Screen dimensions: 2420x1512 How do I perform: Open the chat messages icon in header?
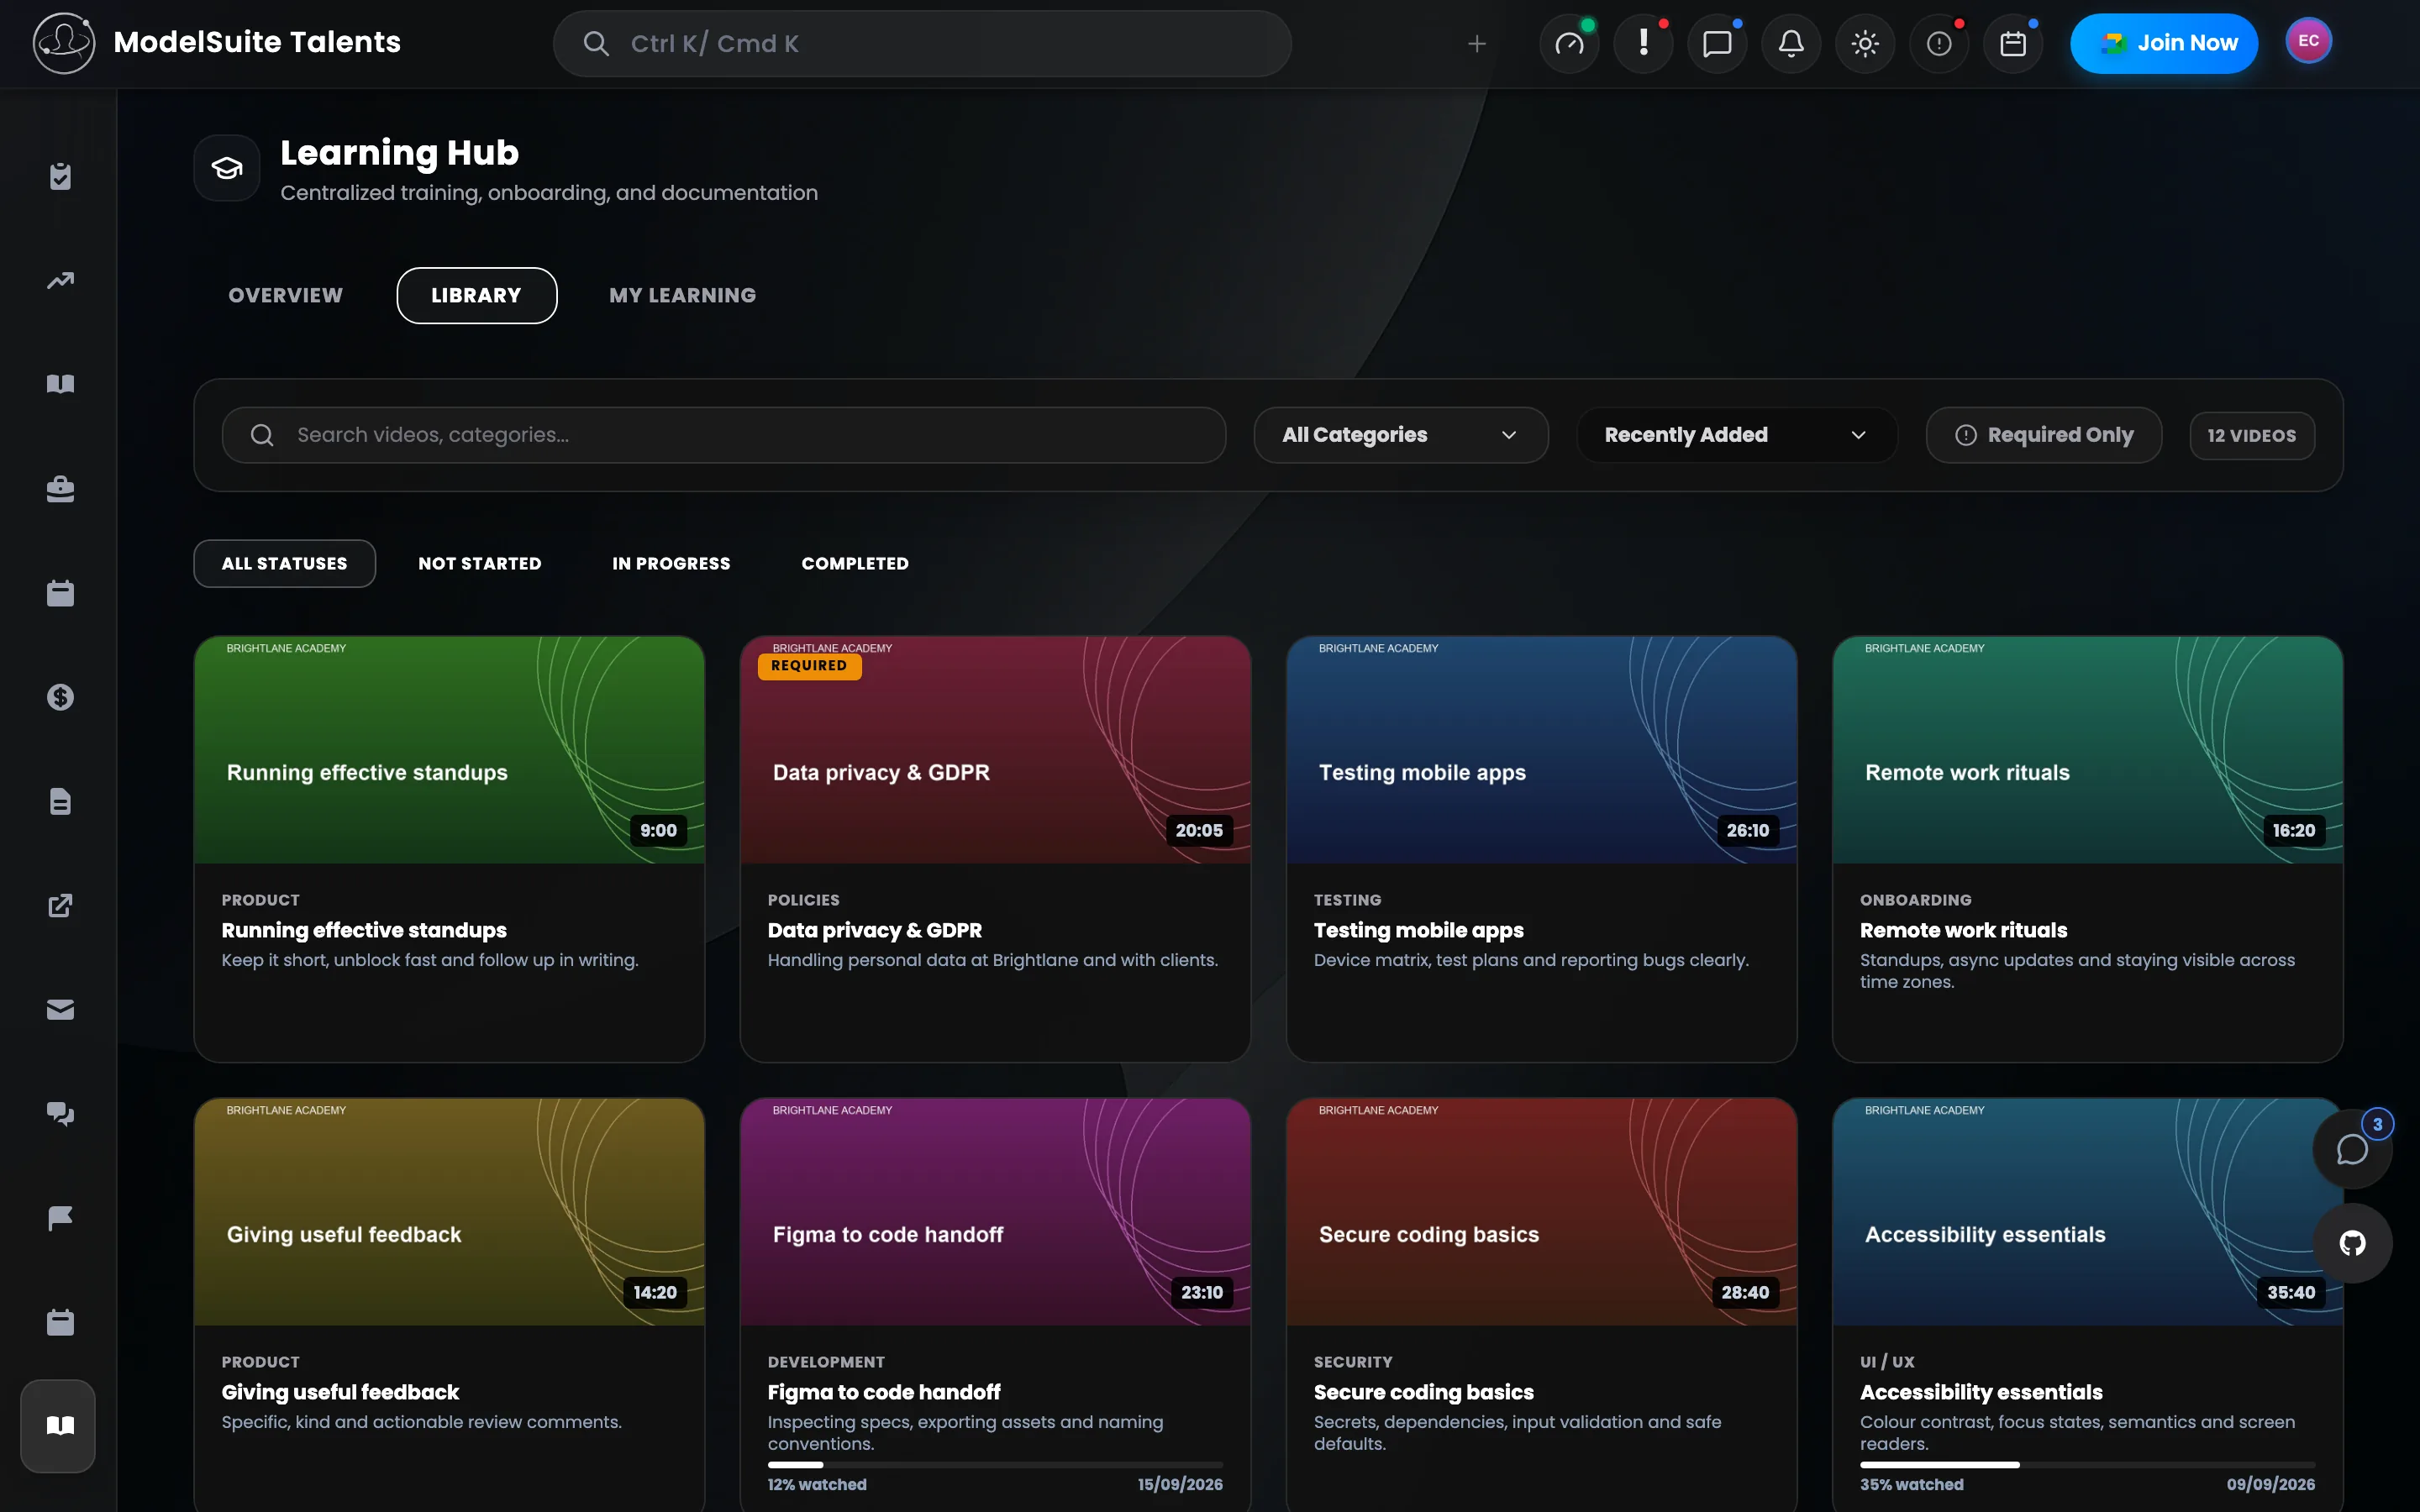[x=1717, y=44]
